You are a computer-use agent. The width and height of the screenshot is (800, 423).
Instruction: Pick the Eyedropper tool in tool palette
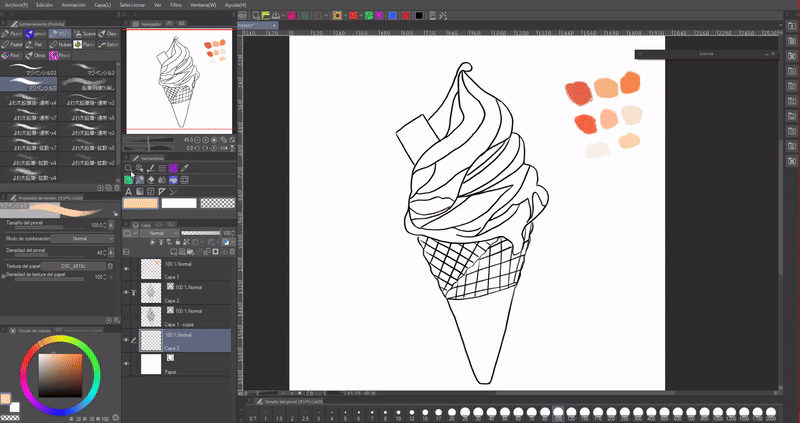coord(185,168)
